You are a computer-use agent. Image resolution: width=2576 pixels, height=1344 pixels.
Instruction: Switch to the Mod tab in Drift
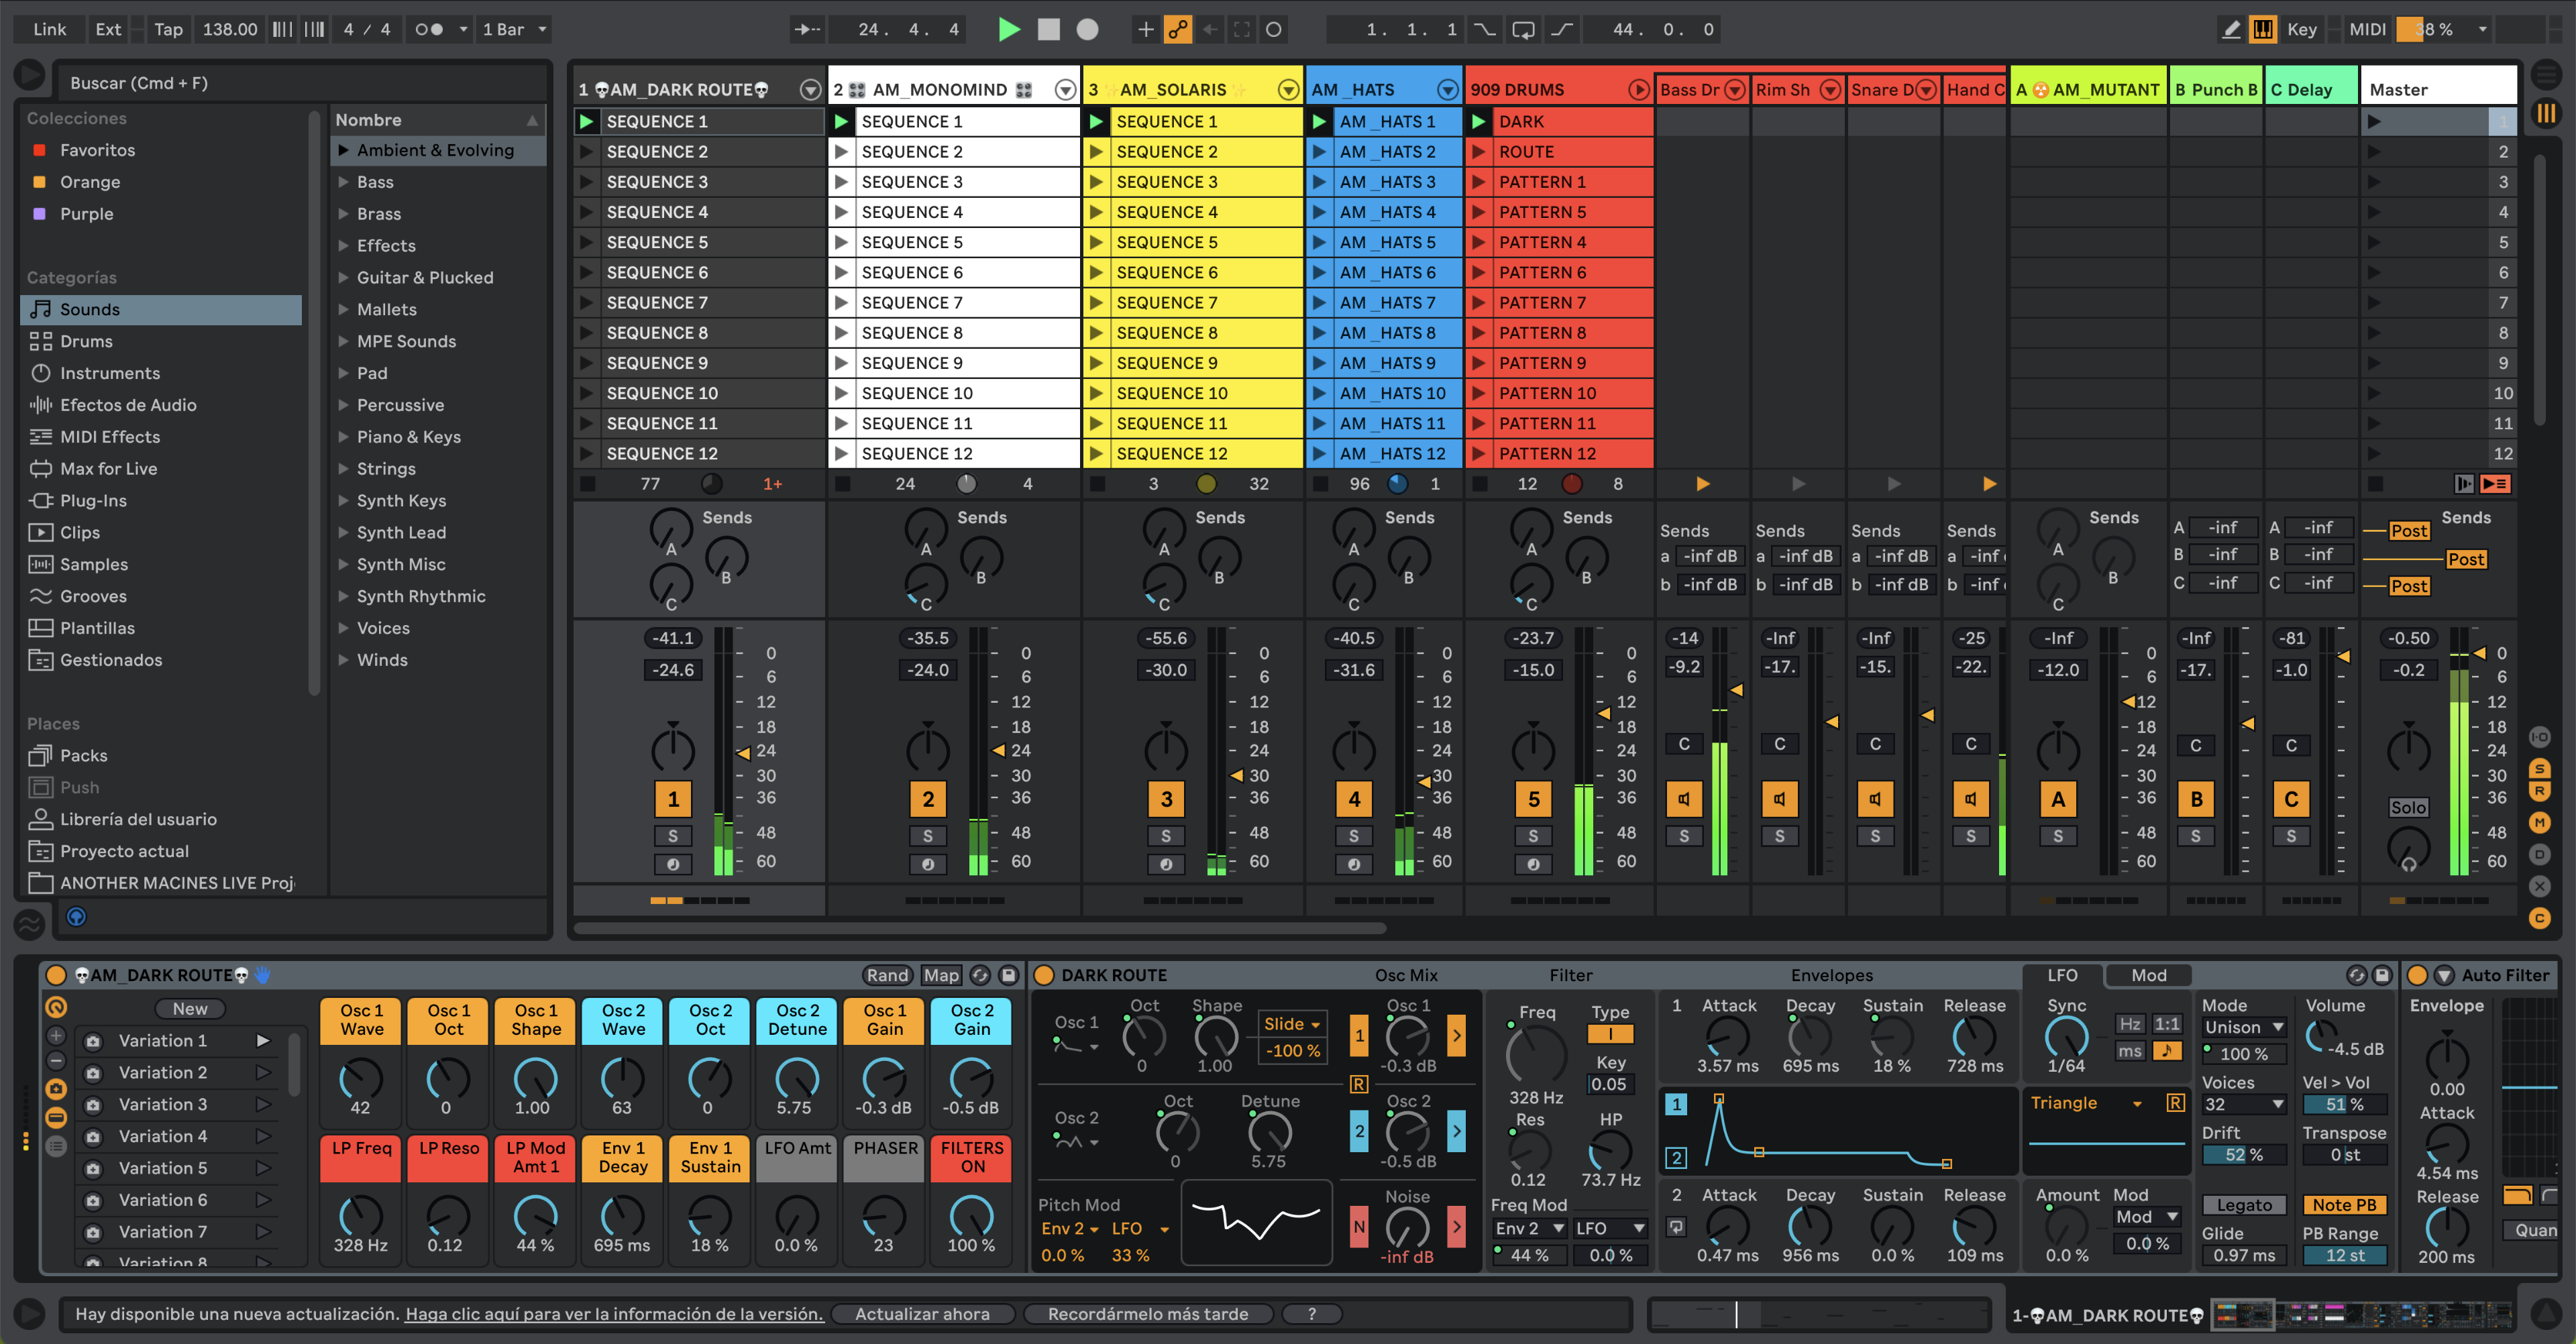click(2148, 975)
